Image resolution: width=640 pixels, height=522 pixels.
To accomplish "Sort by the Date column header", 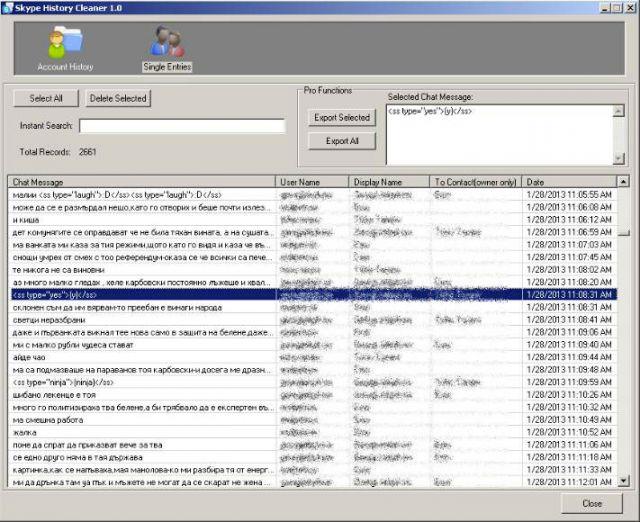I will tap(568, 182).
